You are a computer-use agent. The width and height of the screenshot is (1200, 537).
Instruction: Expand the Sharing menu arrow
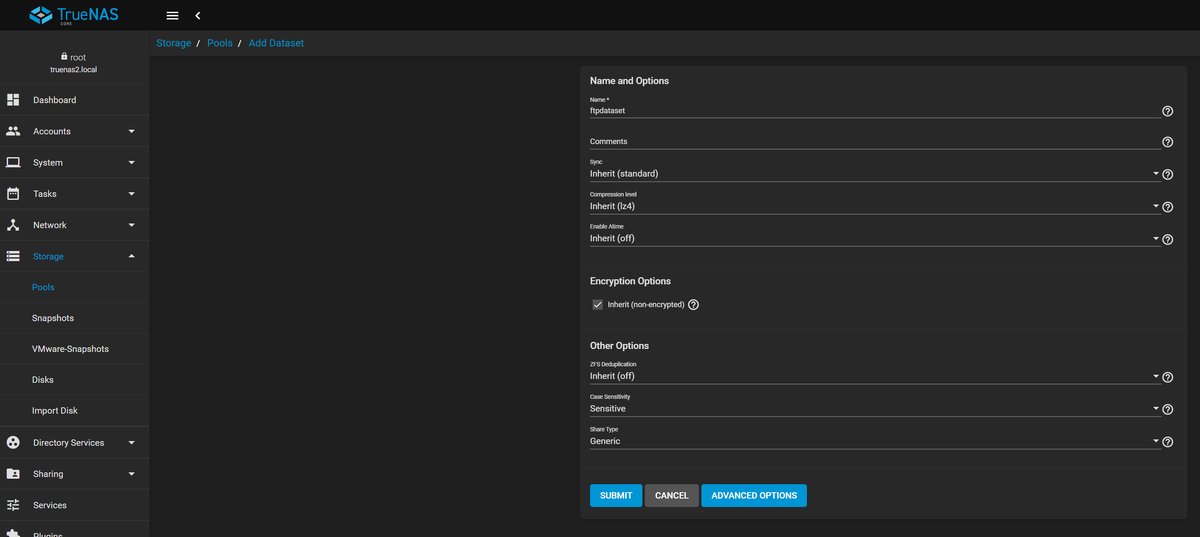(x=131, y=473)
